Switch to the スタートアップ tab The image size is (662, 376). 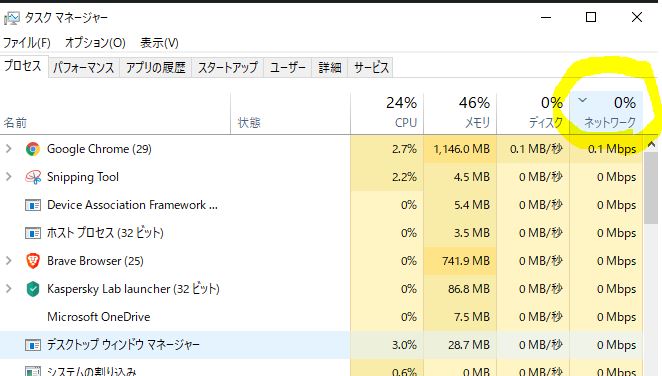pos(228,68)
